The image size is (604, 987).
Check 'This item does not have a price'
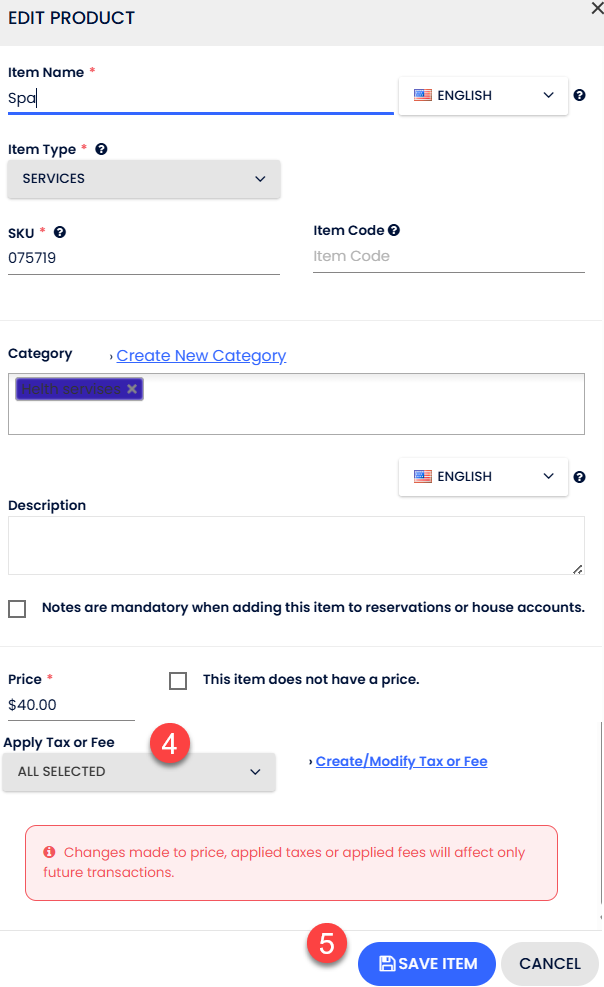click(178, 680)
